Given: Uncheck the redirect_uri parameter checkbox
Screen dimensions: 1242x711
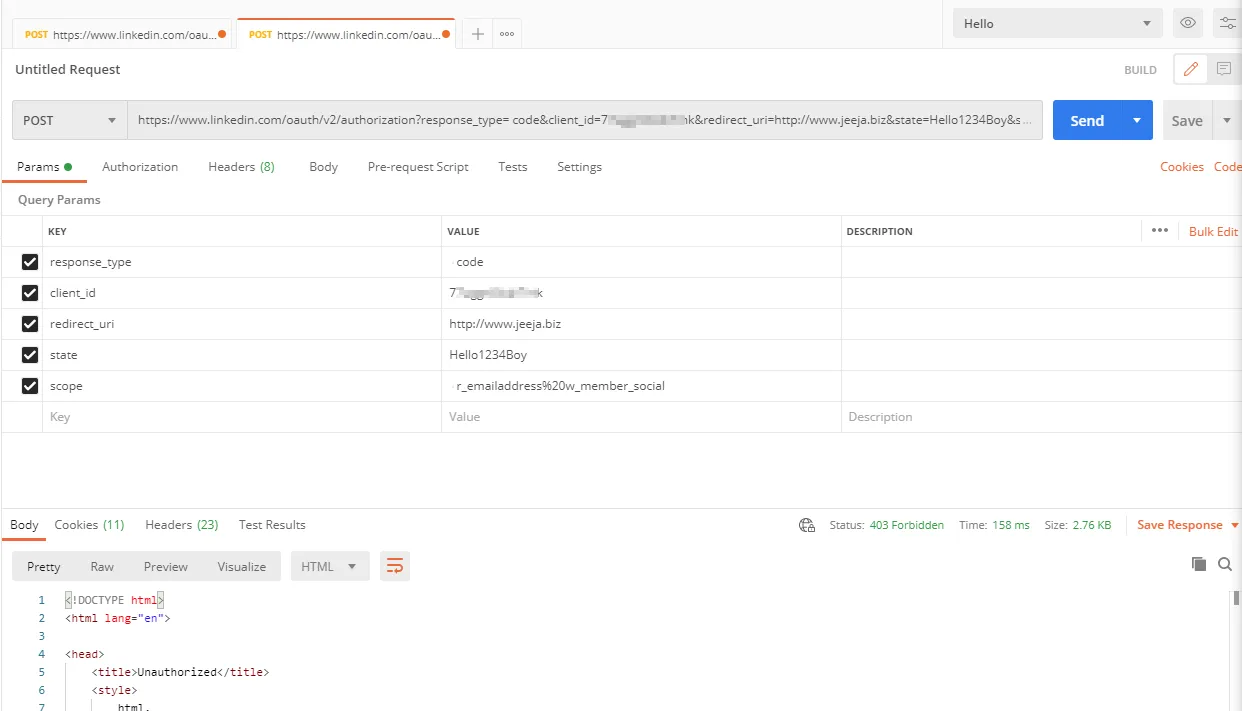Looking at the screenshot, I should (30, 324).
